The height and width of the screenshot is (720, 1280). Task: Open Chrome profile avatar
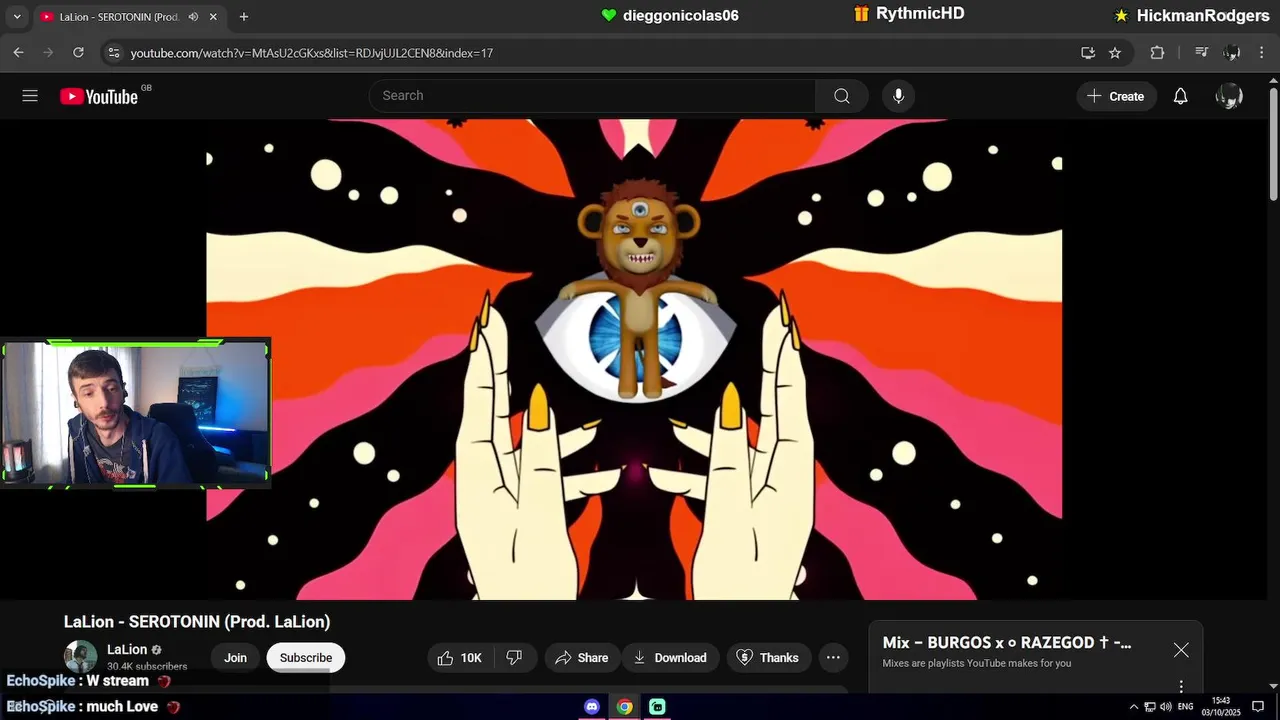coord(1232,53)
